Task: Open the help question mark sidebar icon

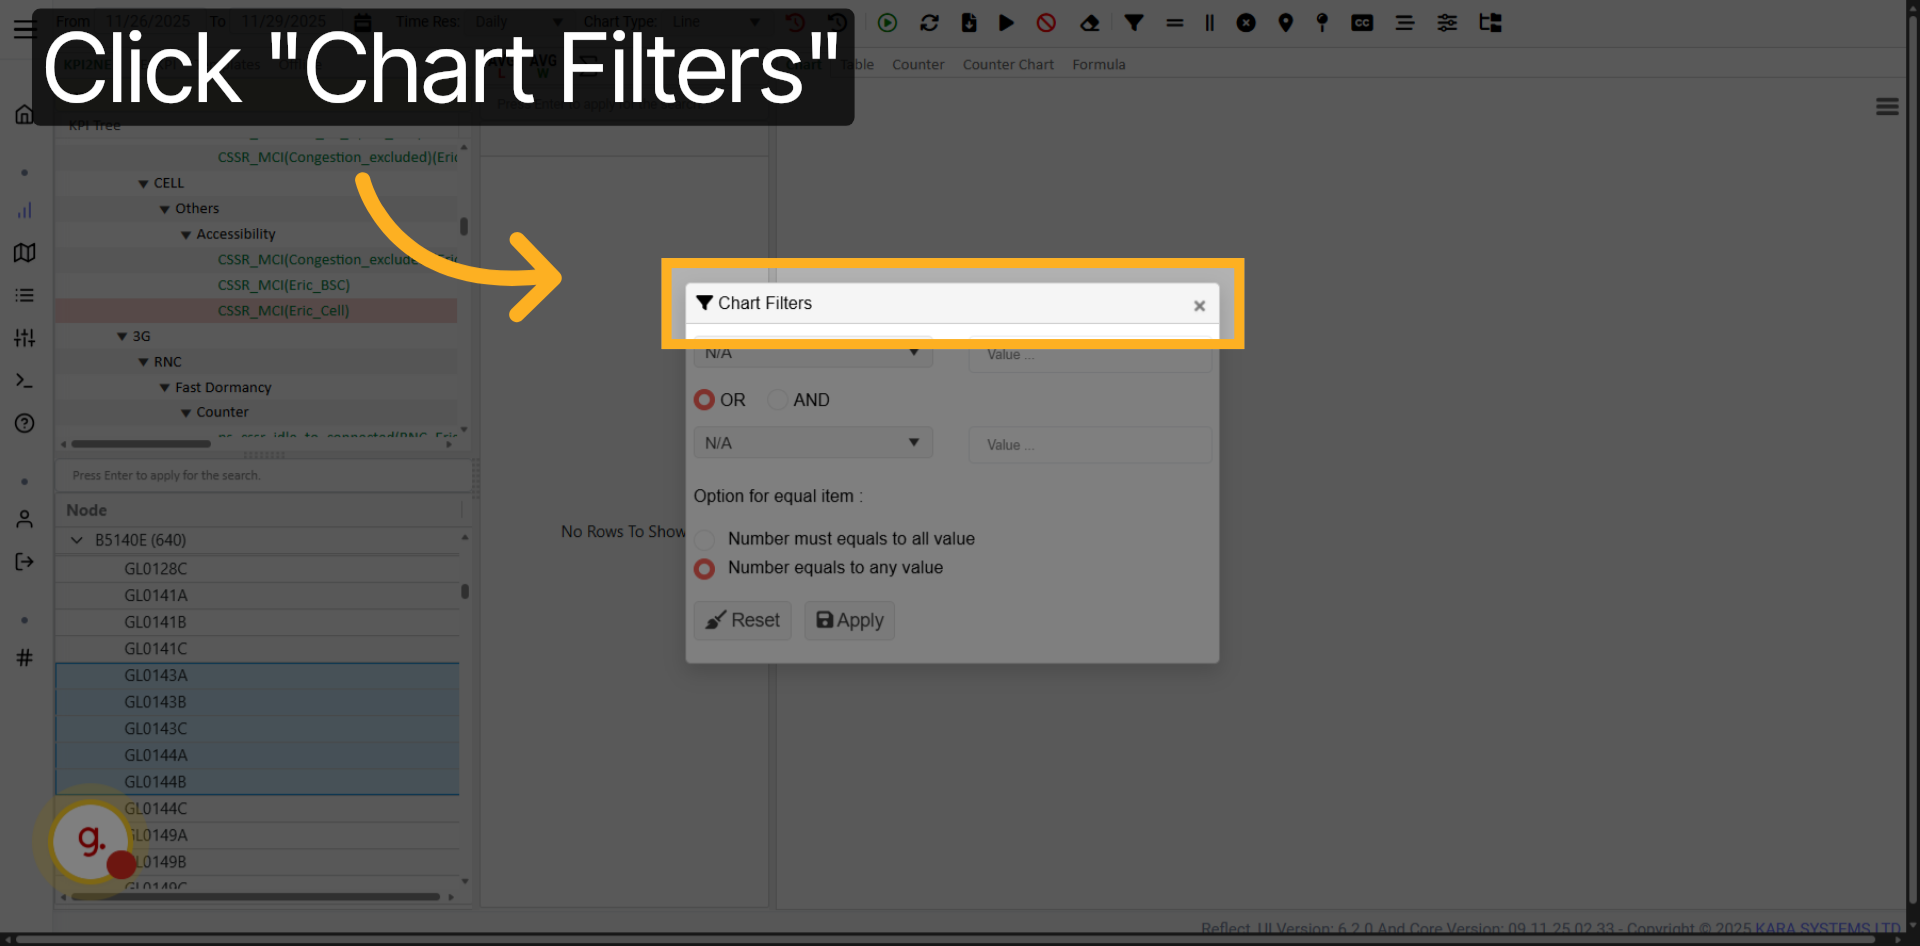Action: click(24, 423)
